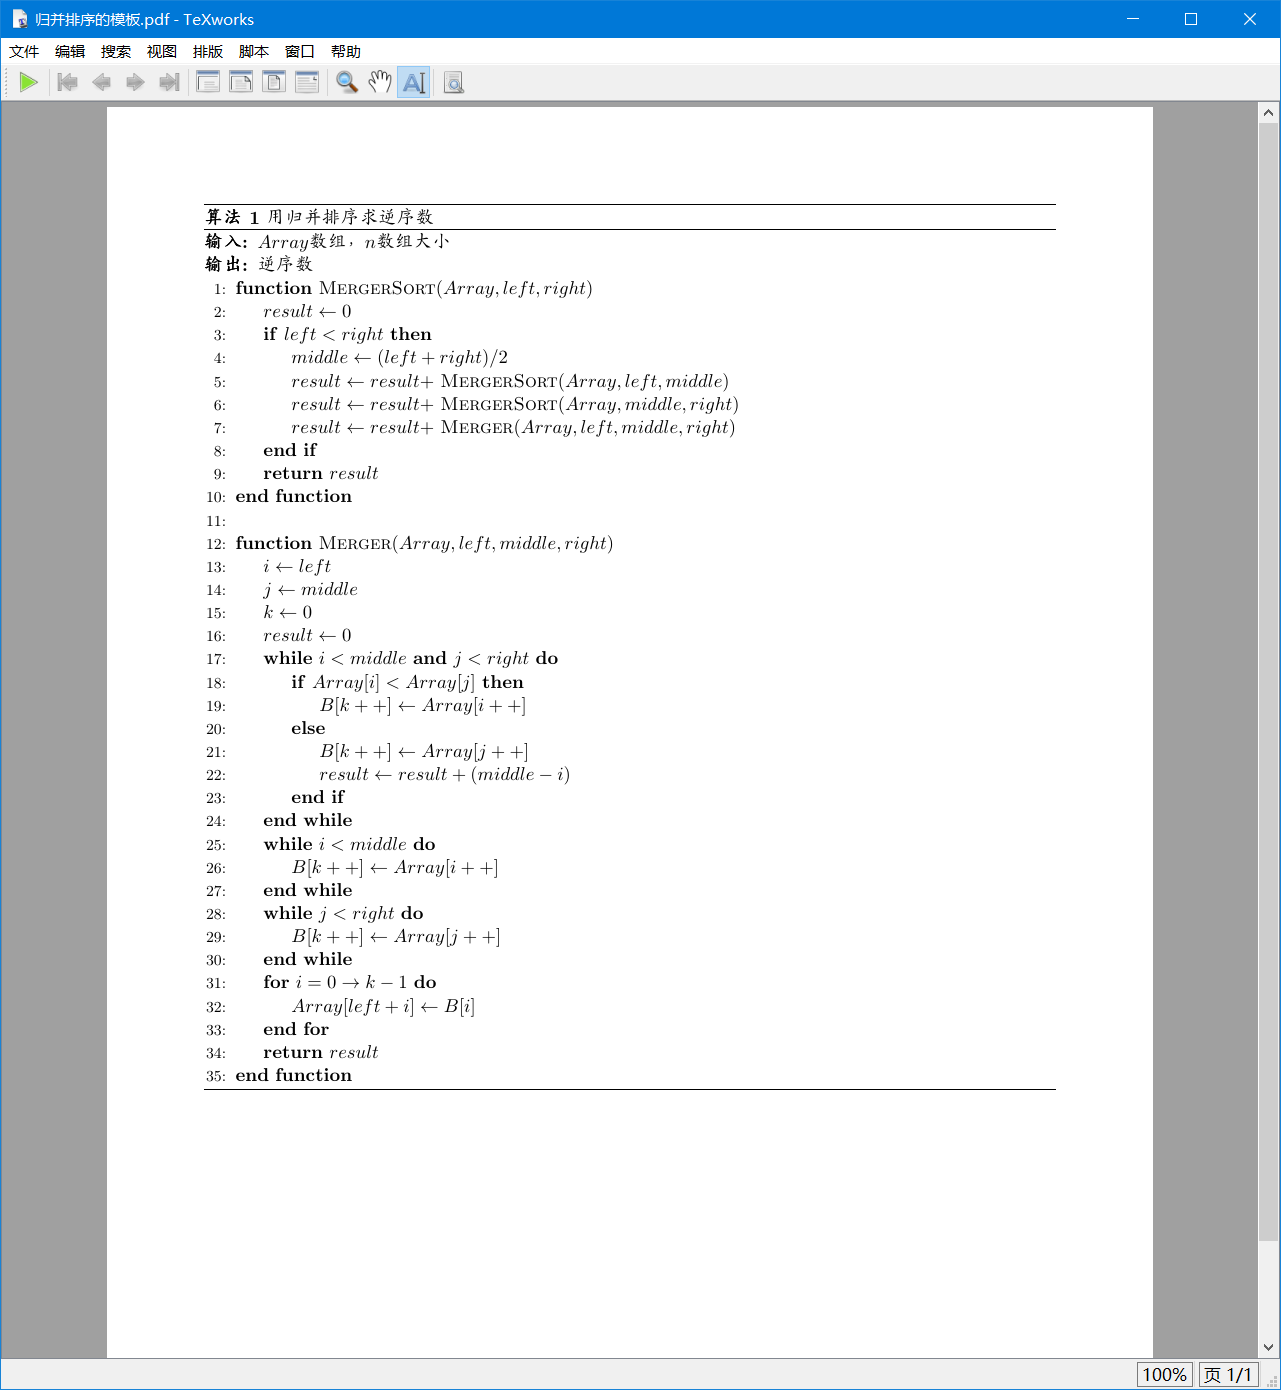1281x1390 pixels.
Task: Open the Find in PDF tool
Action: 454,82
